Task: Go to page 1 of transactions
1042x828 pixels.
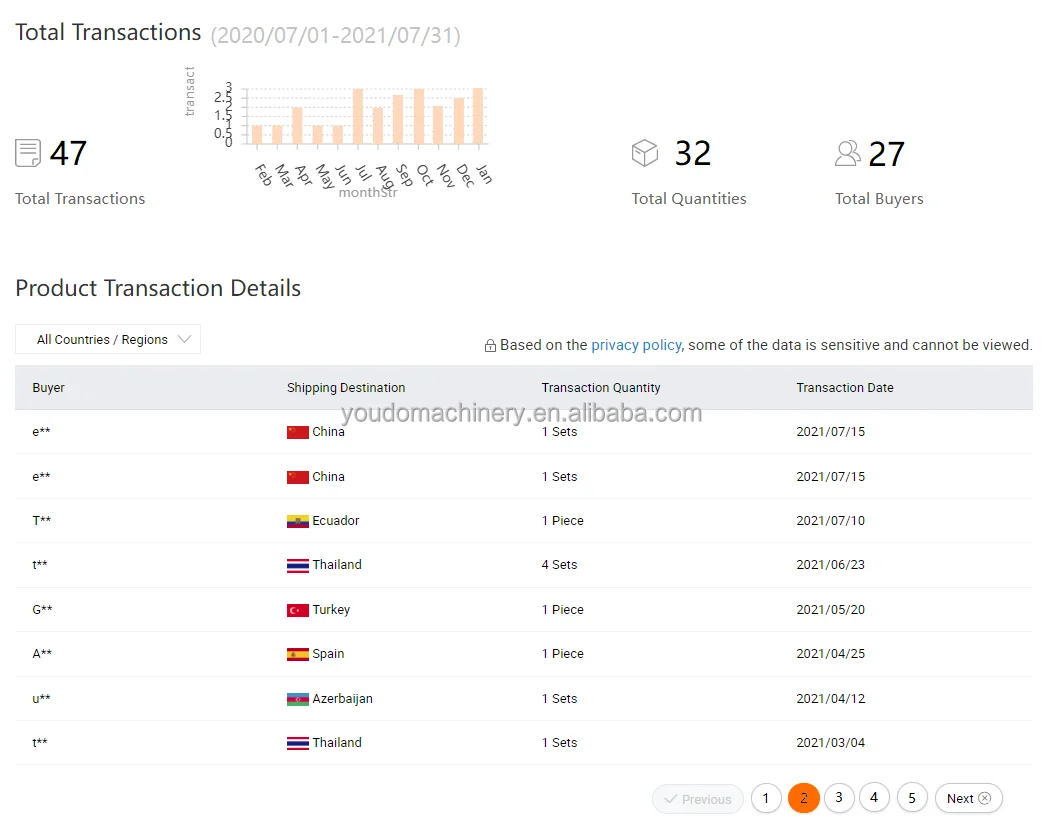Action: pyautogui.click(x=766, y=798)
